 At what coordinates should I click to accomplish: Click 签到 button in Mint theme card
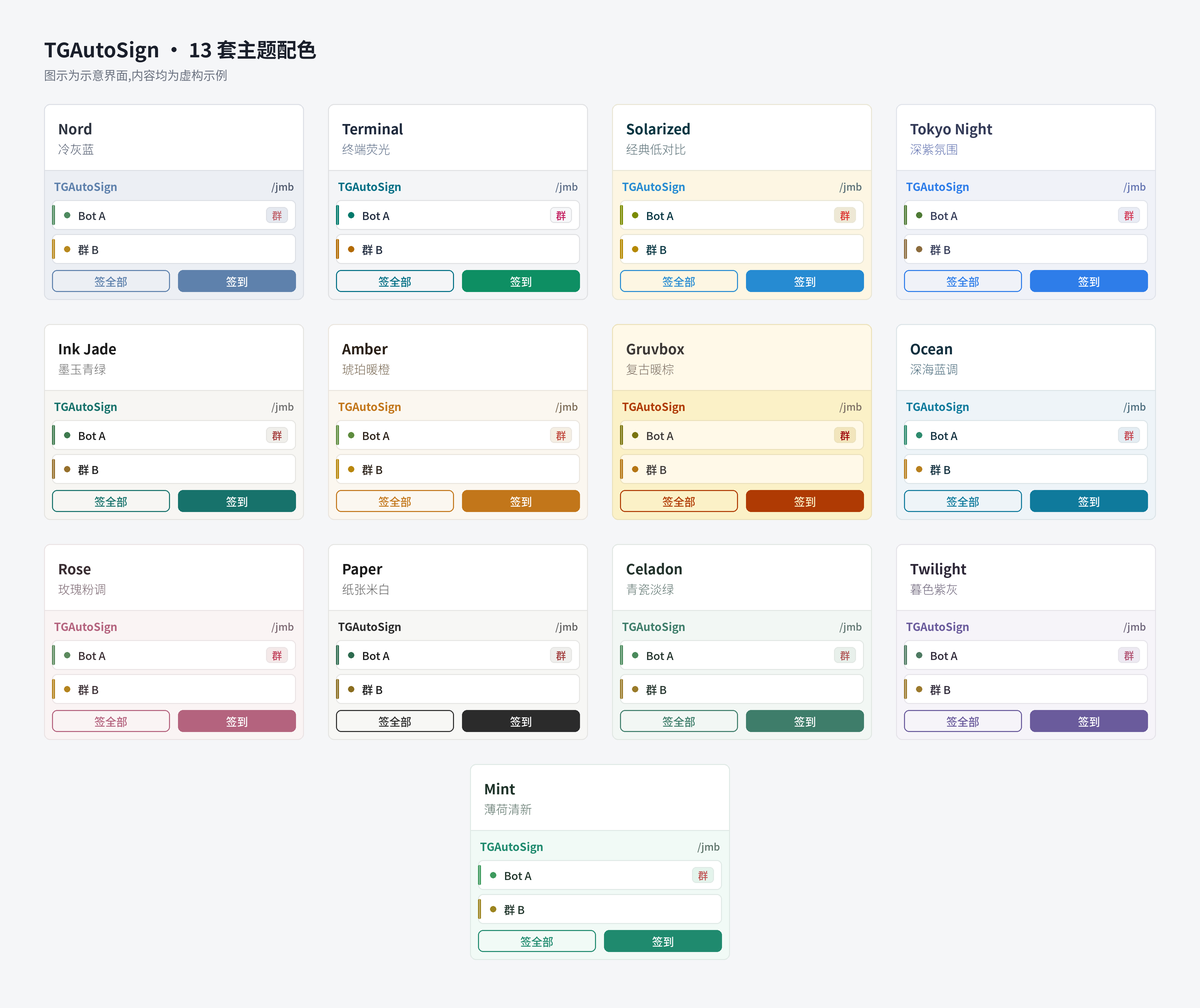[x=663, y=941]
